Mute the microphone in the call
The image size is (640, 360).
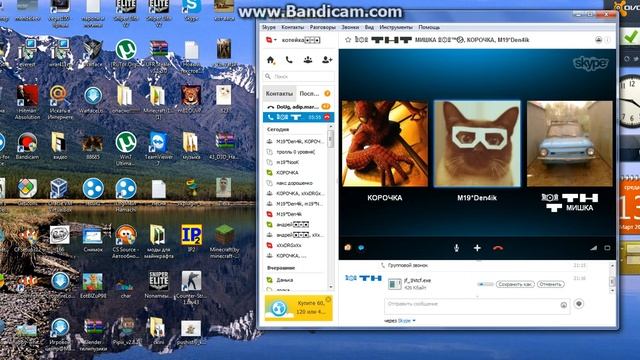coord(456,248)
